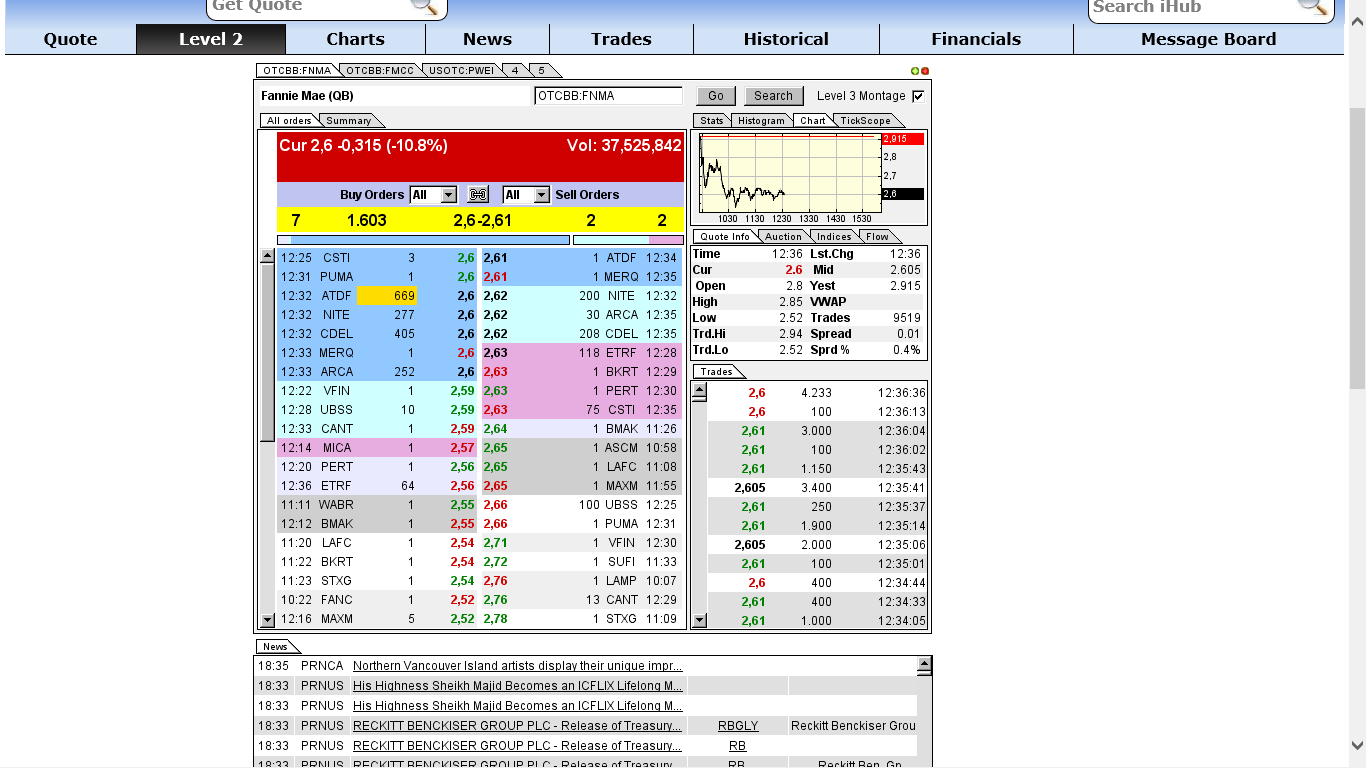Click the Trades list scroll-up arrow
The width and height of the screenshot is (1366, 768).
tap(700, 390)
